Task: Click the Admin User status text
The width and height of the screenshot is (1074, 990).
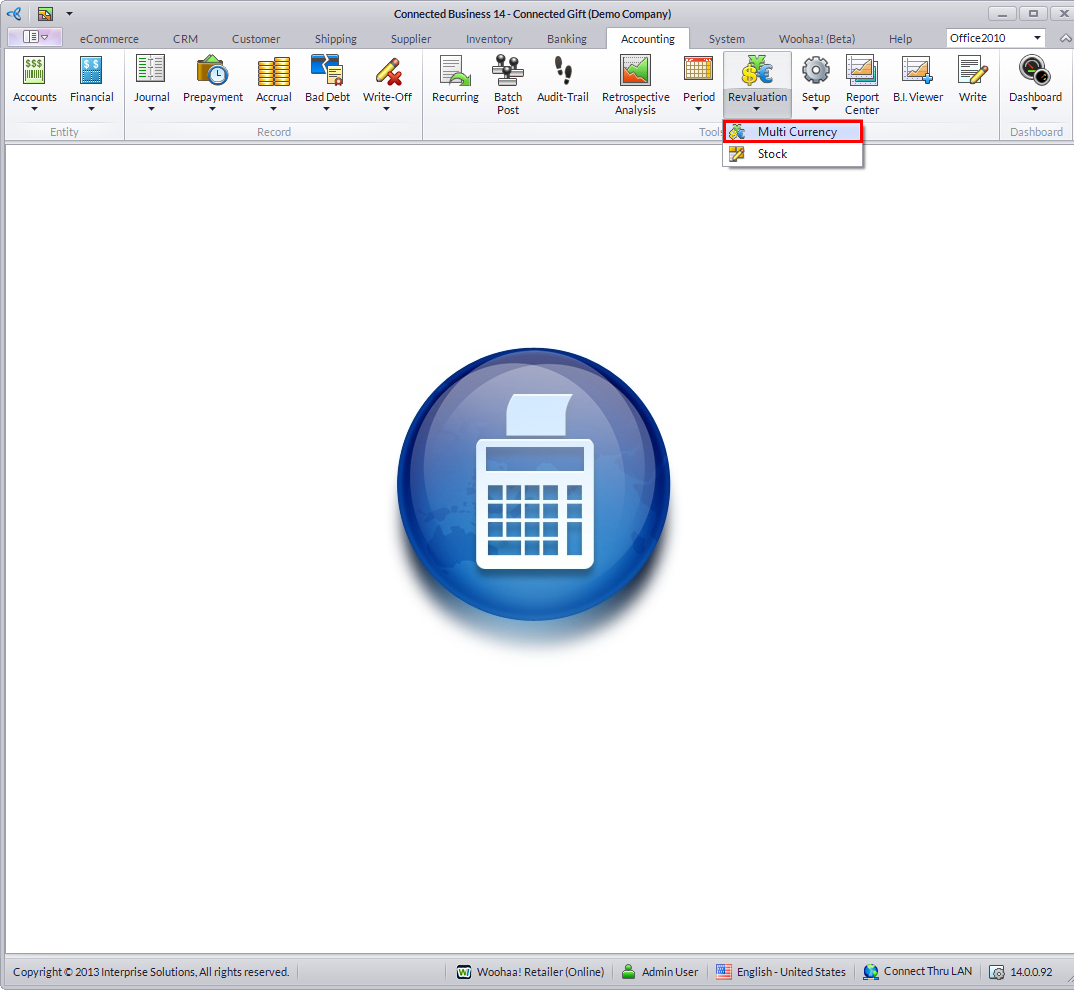Action: [x=669, y=972]
